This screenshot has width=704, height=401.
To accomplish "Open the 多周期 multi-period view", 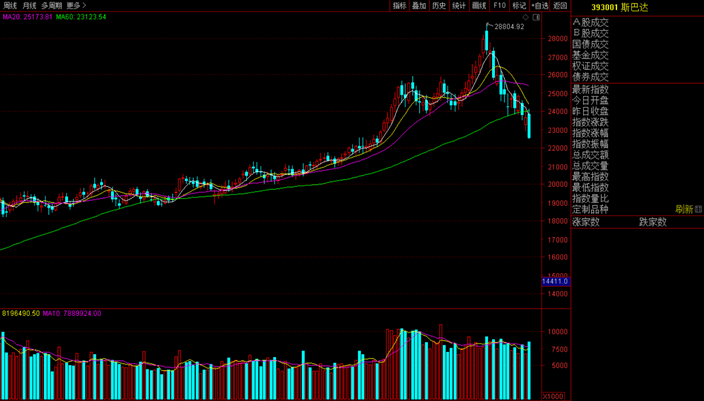I will (51, 5).
